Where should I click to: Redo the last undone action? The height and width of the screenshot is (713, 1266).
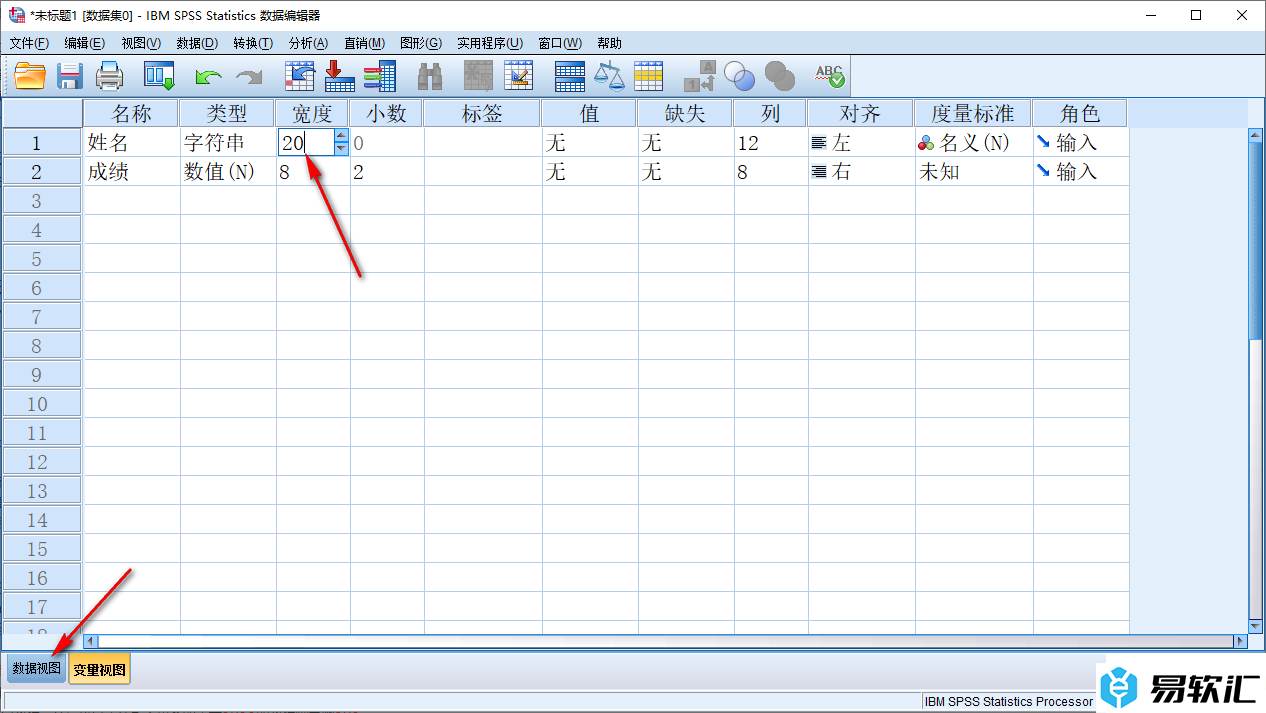click(x=248, y=76)
